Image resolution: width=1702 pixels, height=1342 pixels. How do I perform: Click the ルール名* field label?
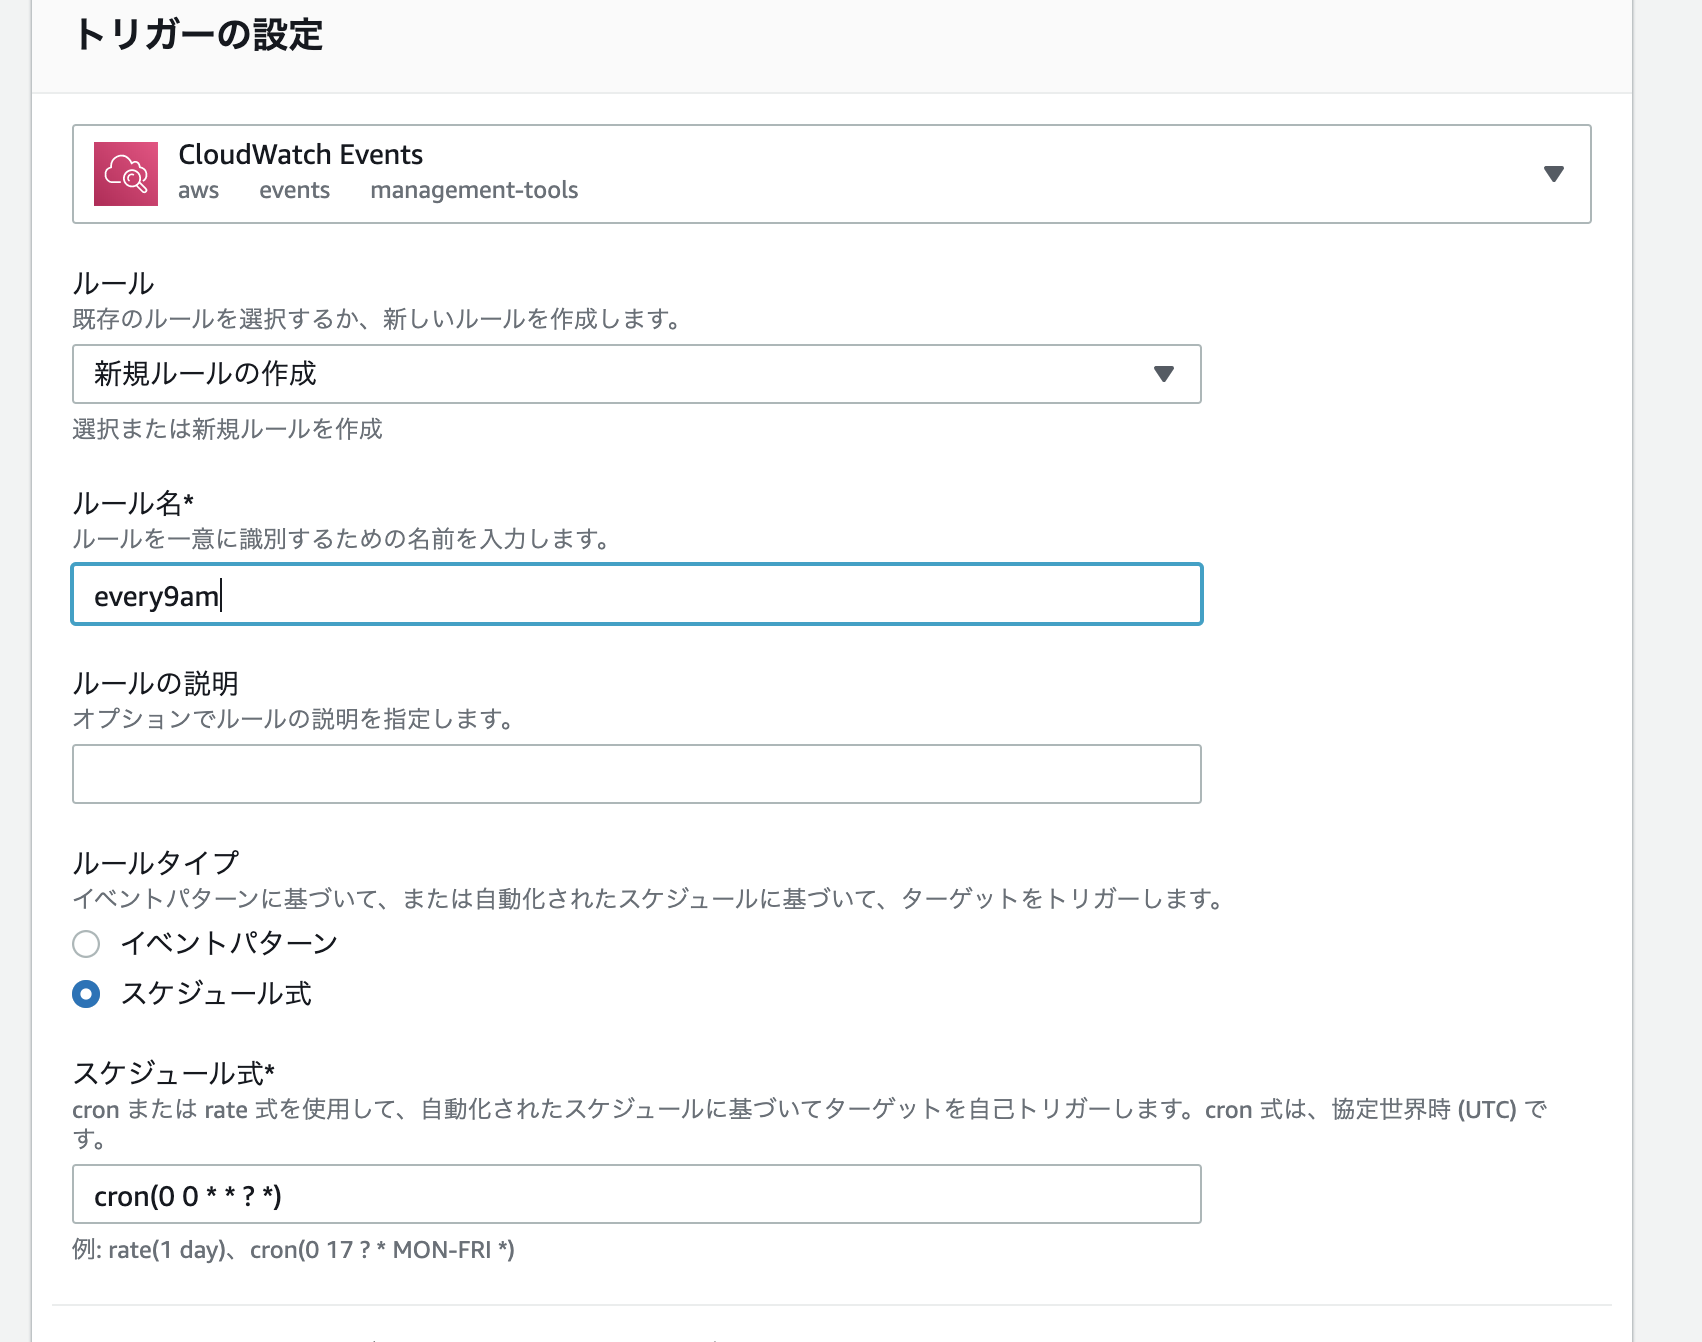pos(133,503)
